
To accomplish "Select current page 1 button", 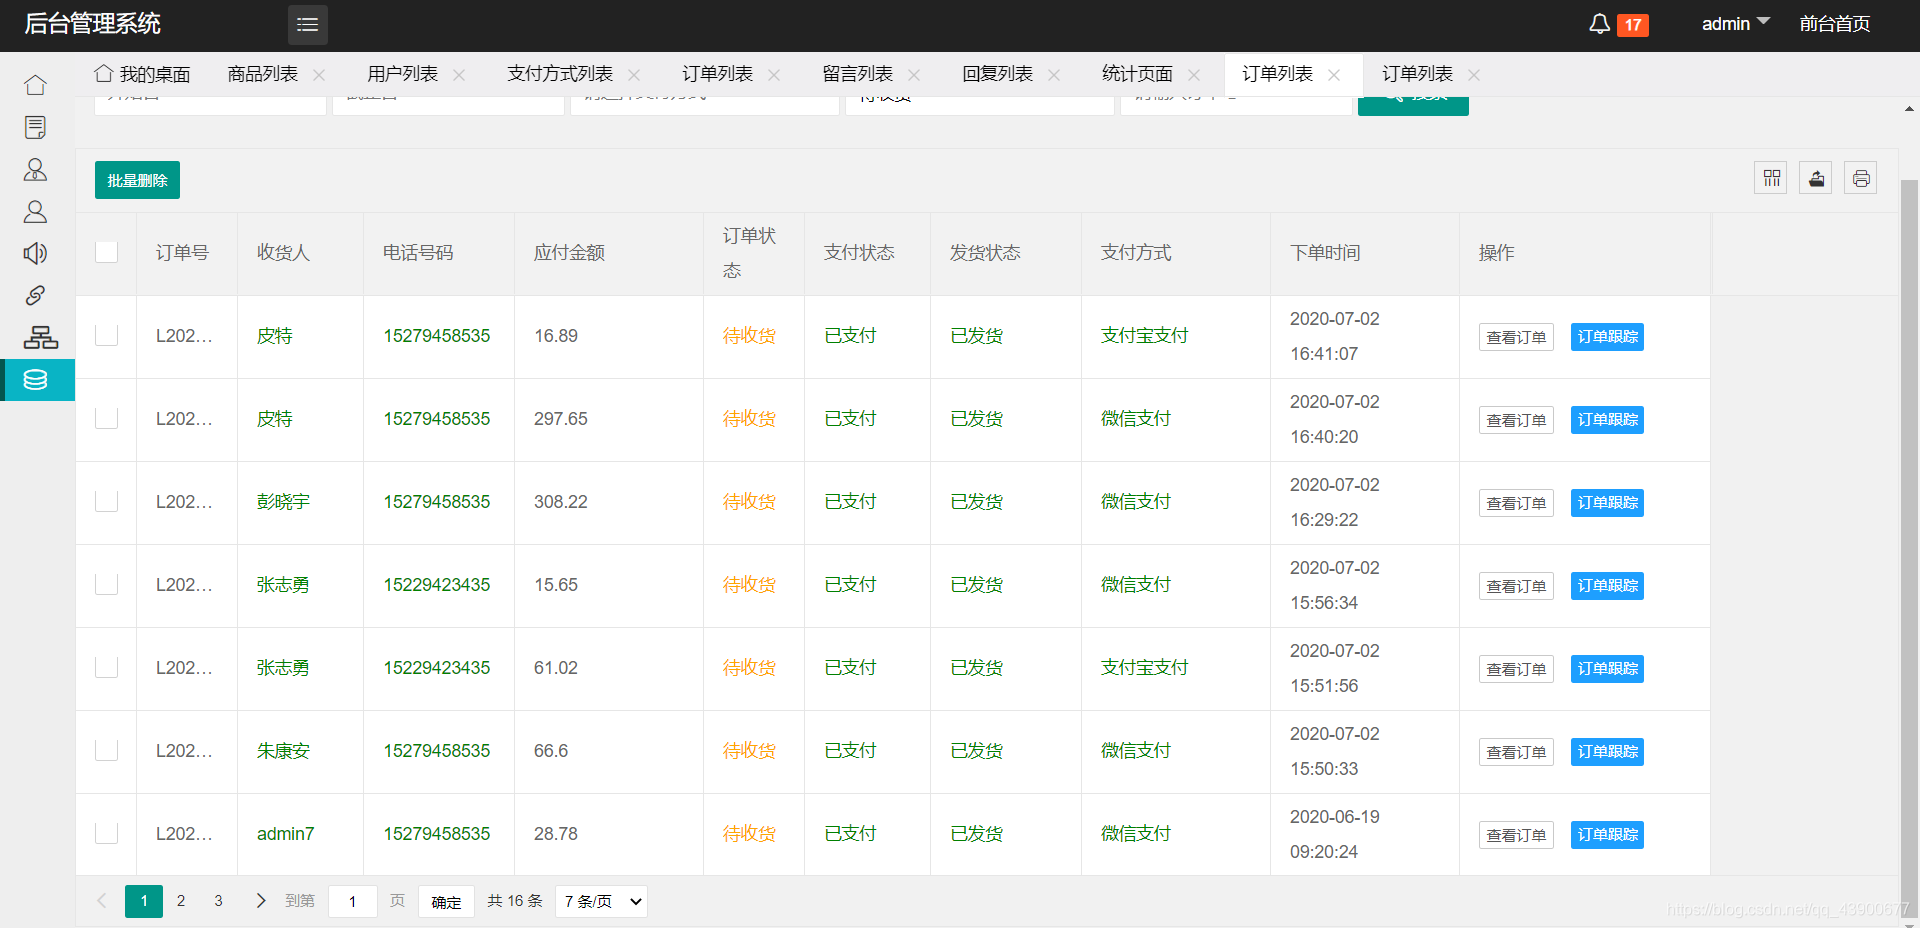I will 144,901.
